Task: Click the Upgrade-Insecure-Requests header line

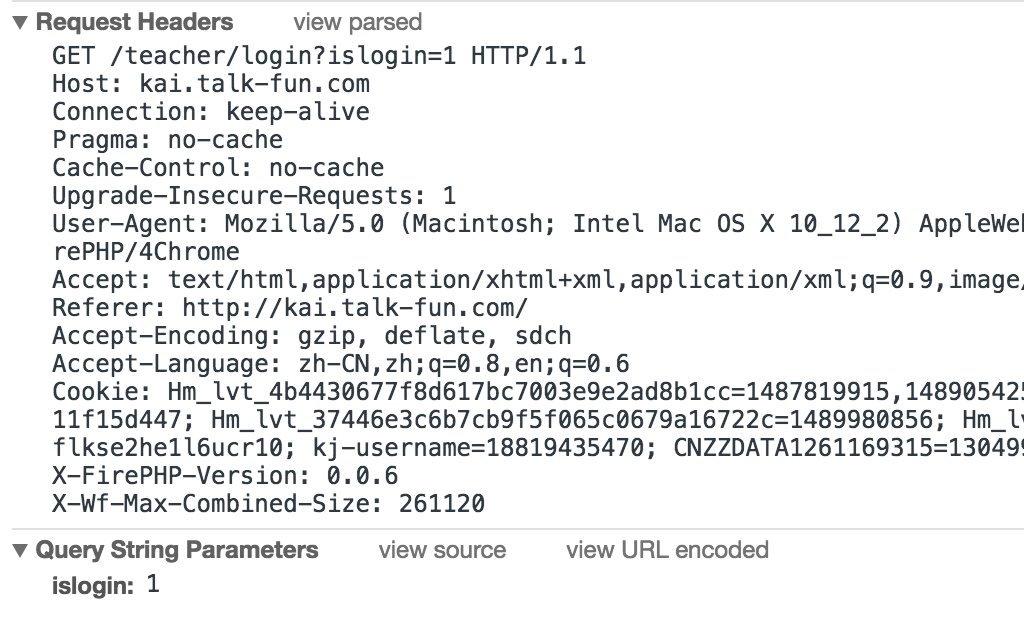Action: 254,196
